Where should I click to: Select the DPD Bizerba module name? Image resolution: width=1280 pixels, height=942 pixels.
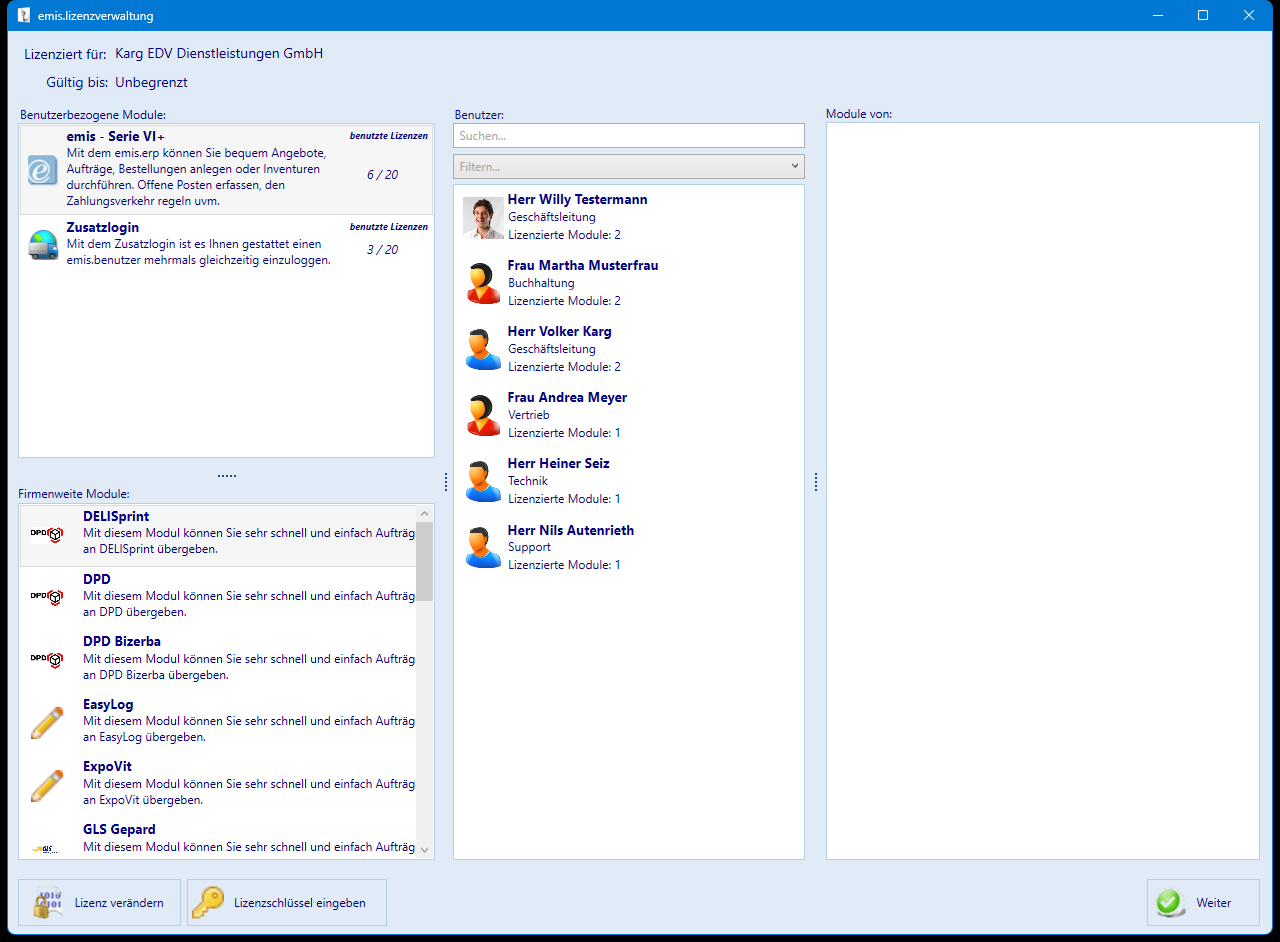(122, 642)
